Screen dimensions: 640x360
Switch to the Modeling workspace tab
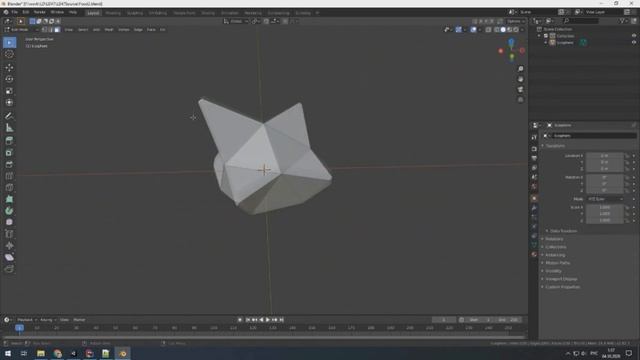113,13
